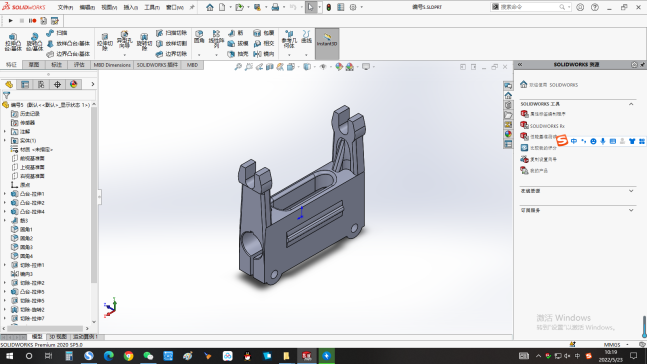This screenshot has height=364, width=647.
Task: Toggle the hide/show items eye icon
Action: (323, 67)
